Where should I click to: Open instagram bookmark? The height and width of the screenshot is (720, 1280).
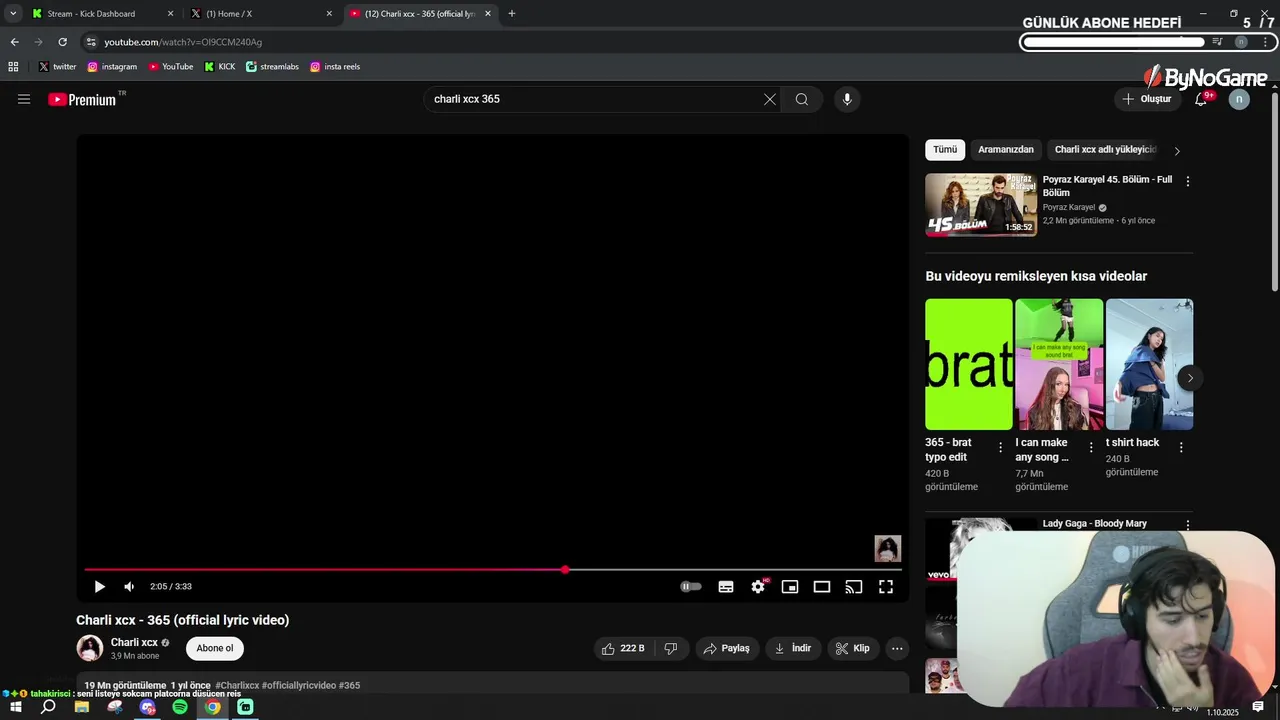(x=112, y=67)
